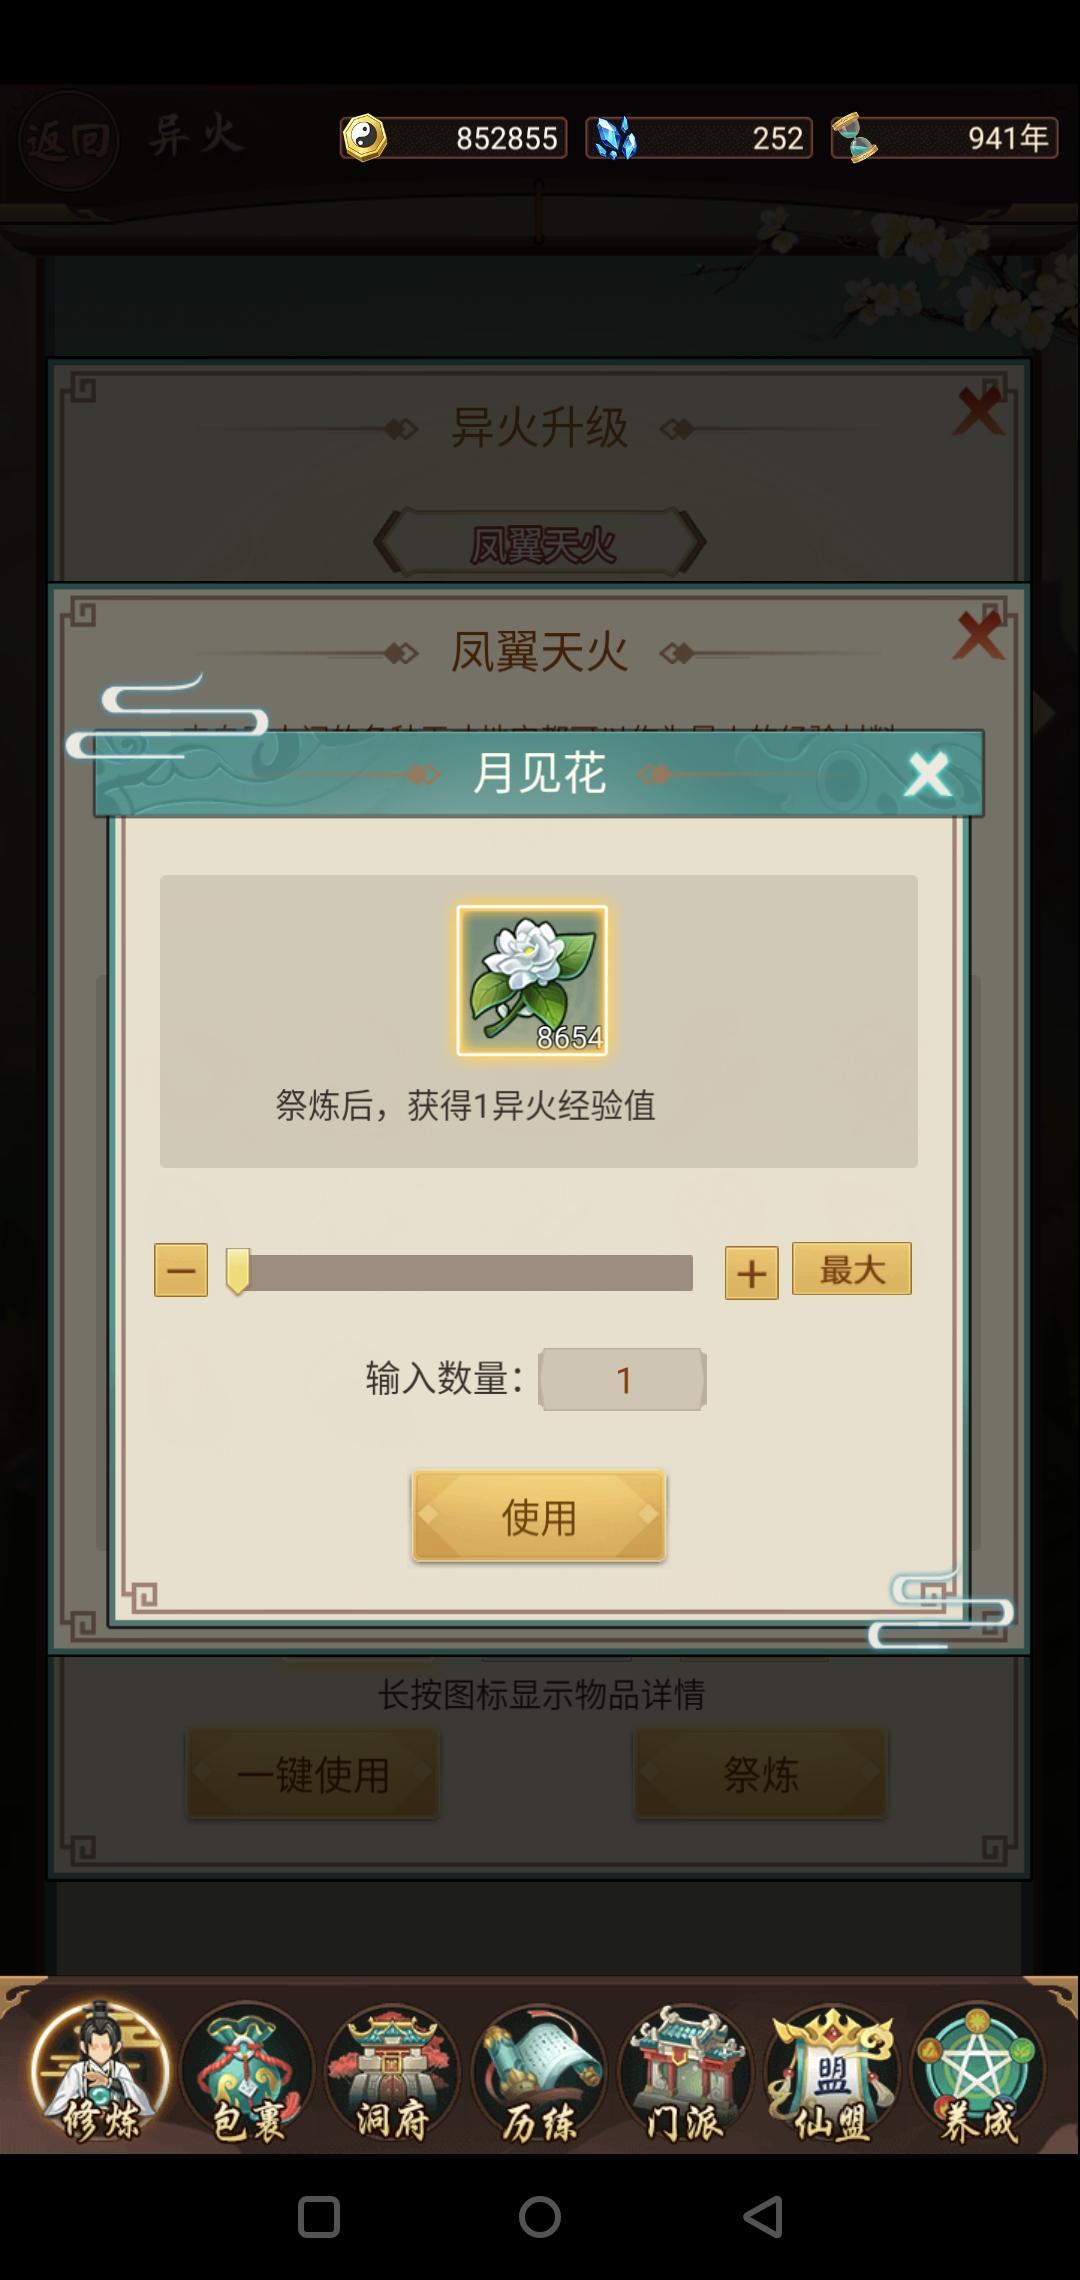
Task: Tap the blue crystal currency icon
Action: (x=615, y=138)
